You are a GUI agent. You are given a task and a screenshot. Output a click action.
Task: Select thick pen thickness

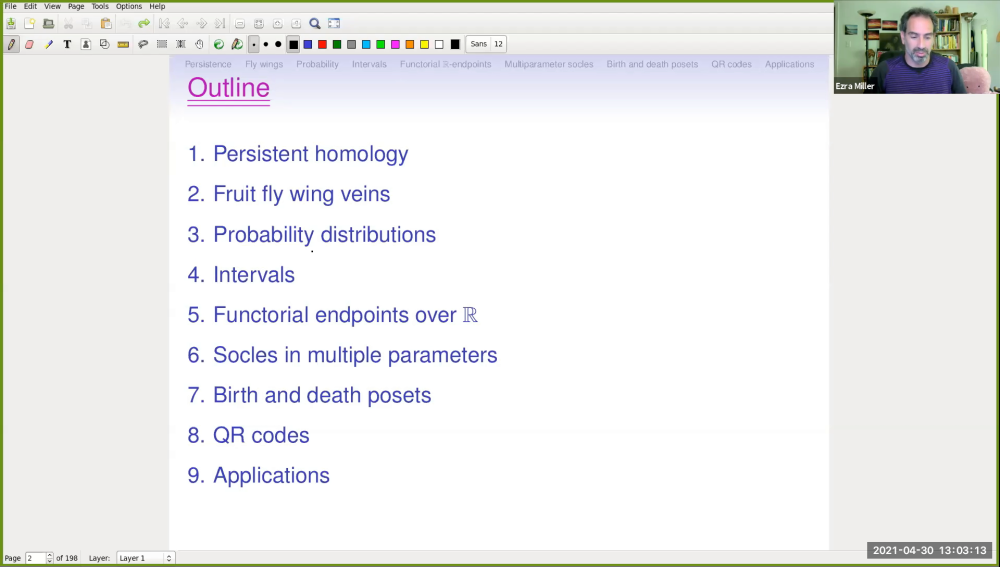tap(278, 44)
